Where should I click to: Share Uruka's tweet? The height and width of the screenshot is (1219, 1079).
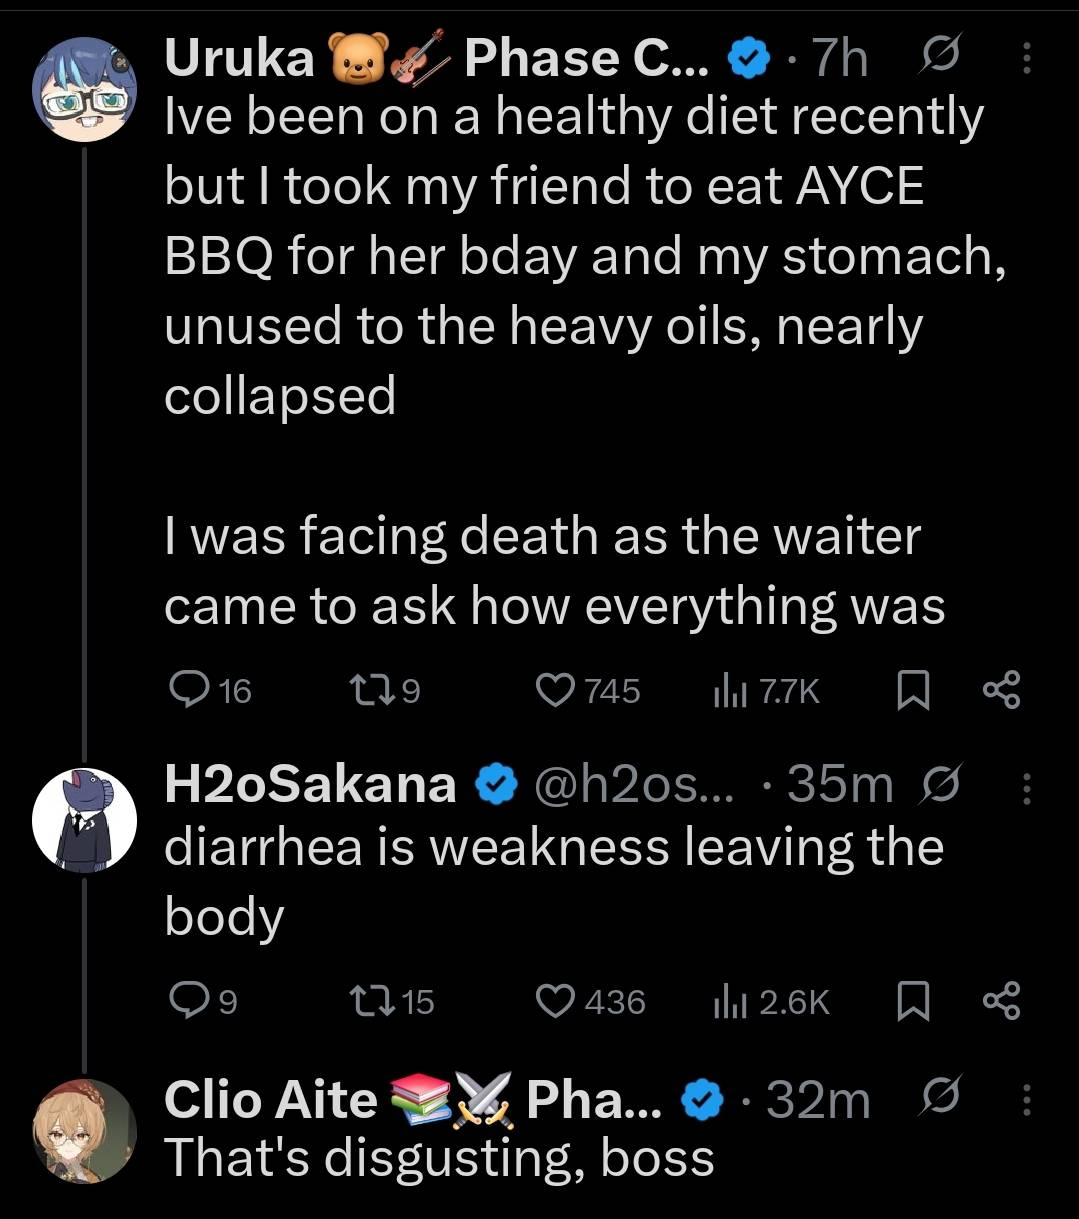pos(1001,691)
